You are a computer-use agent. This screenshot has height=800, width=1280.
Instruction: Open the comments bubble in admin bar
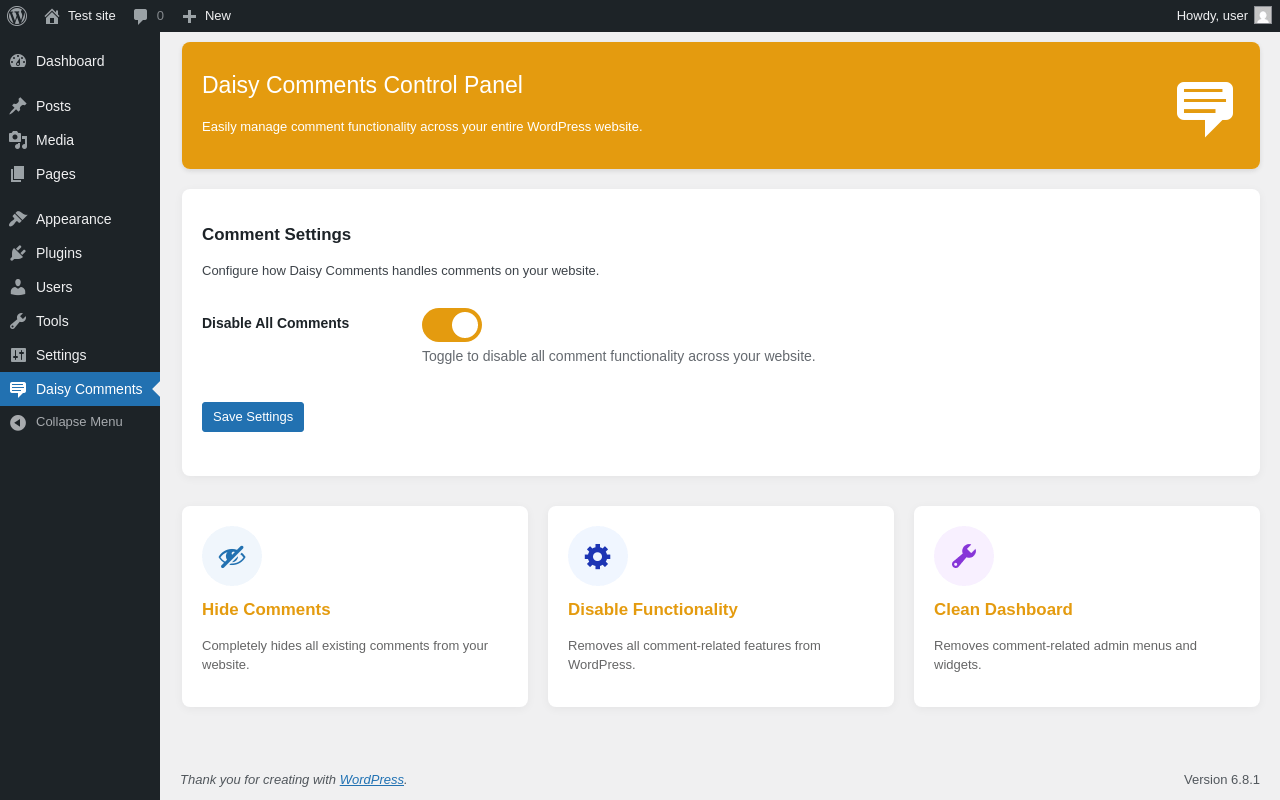pyautogui.click(x=148, y=16)
